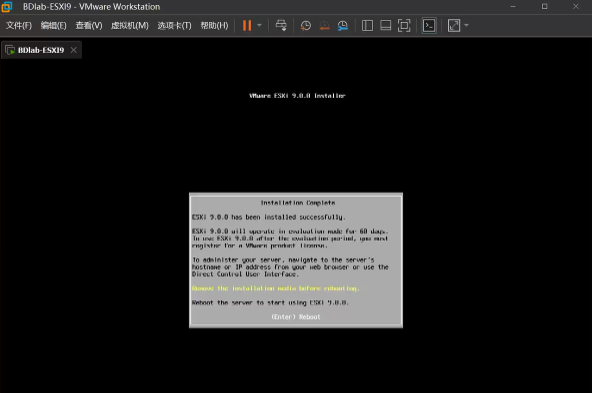The height and width of the screenshot is (393, 592).
Task: Click the Installation Complete dialog title
Action: (298, 203)
